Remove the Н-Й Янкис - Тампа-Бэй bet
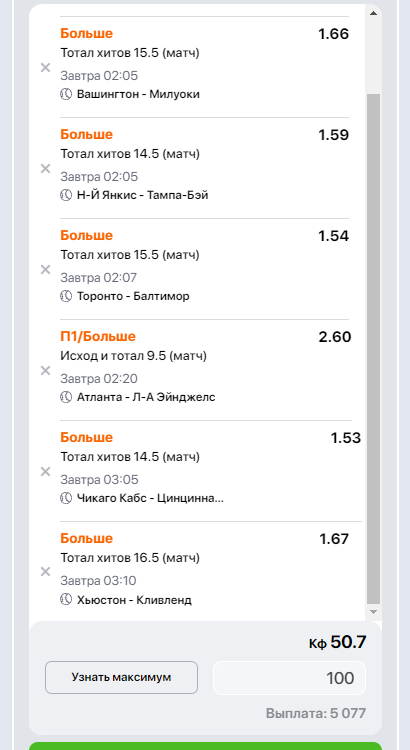The width and height of the screenshot is (410, 750). tap(45, 168)
